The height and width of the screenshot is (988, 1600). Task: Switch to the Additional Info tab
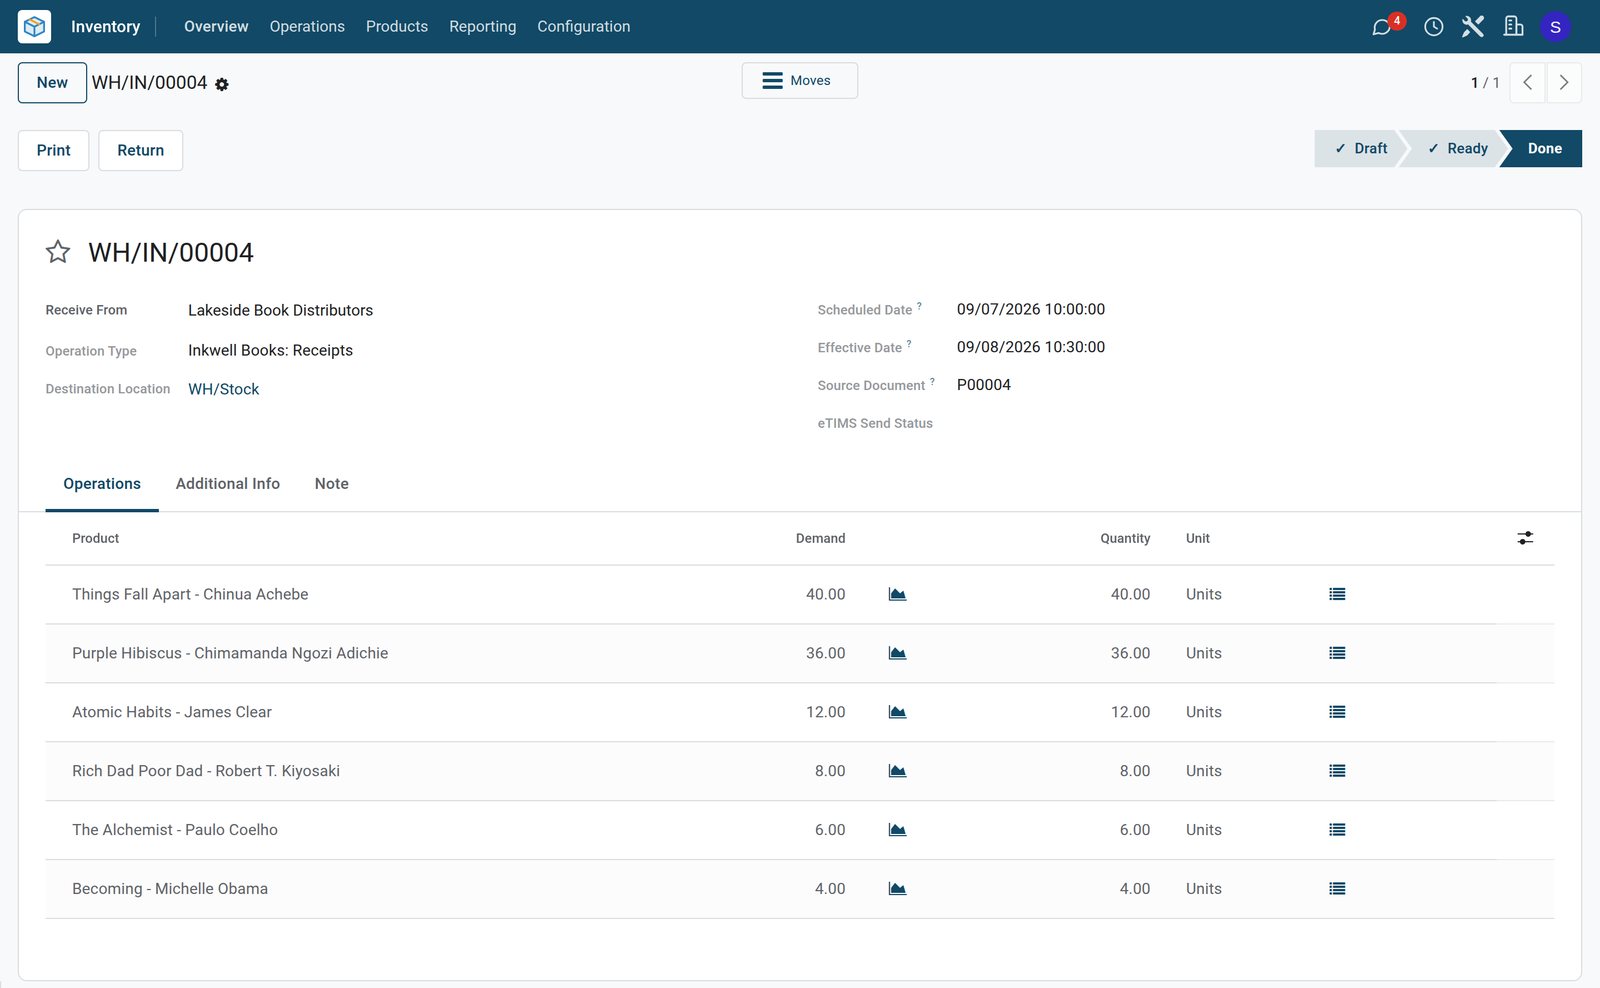tap(228, 484)
